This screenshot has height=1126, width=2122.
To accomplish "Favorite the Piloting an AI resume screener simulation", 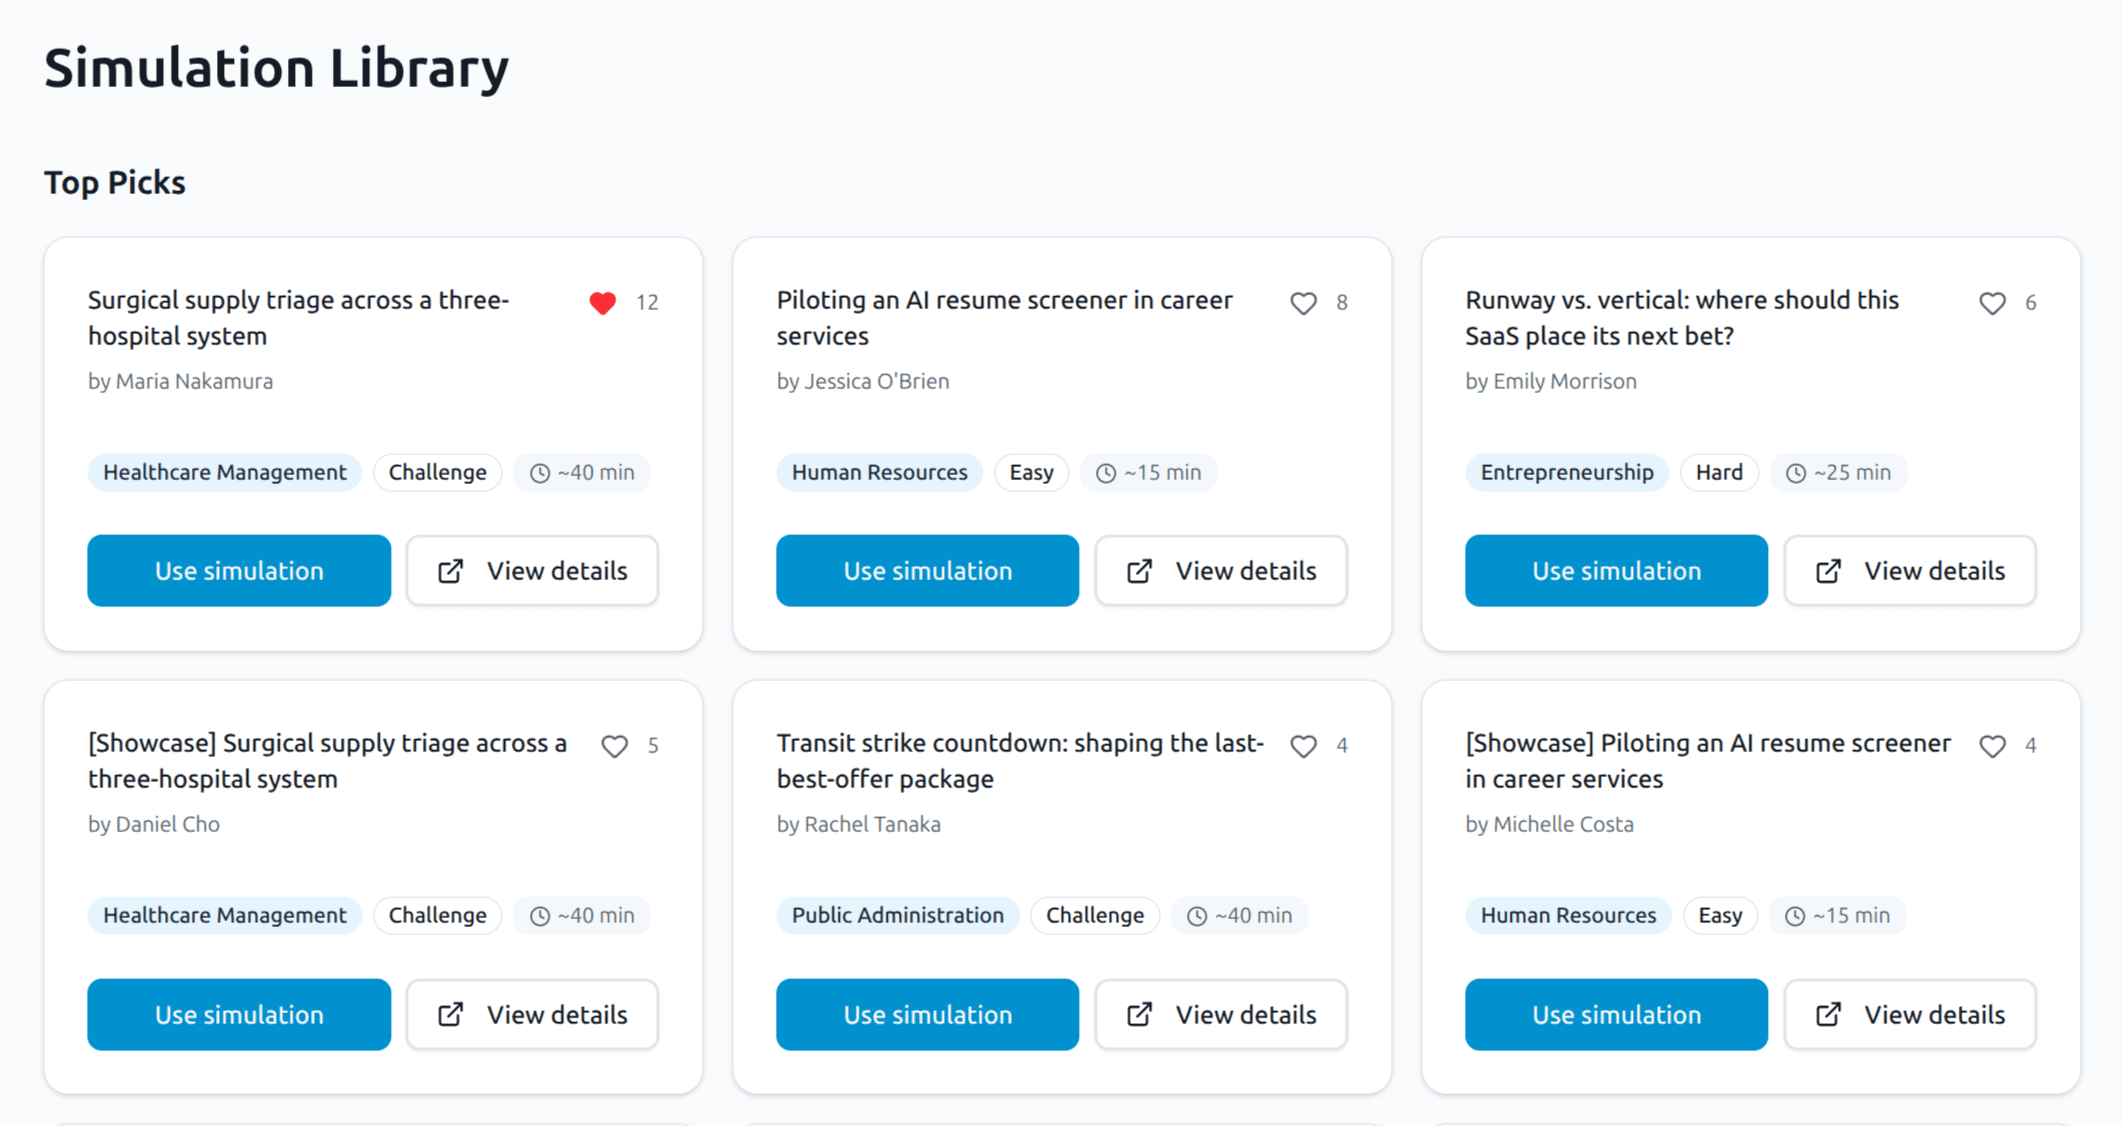I will [x=1303, y=302].
